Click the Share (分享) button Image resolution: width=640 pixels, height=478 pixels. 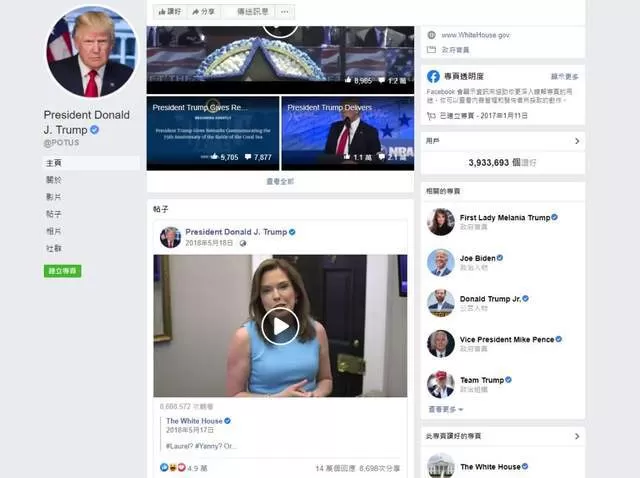(204, 11)
